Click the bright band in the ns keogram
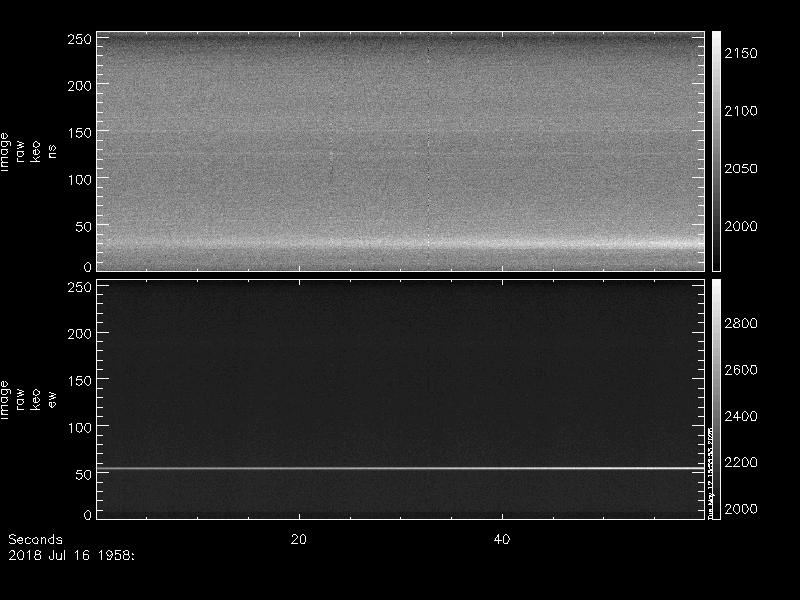 click(x=401, y=243)
